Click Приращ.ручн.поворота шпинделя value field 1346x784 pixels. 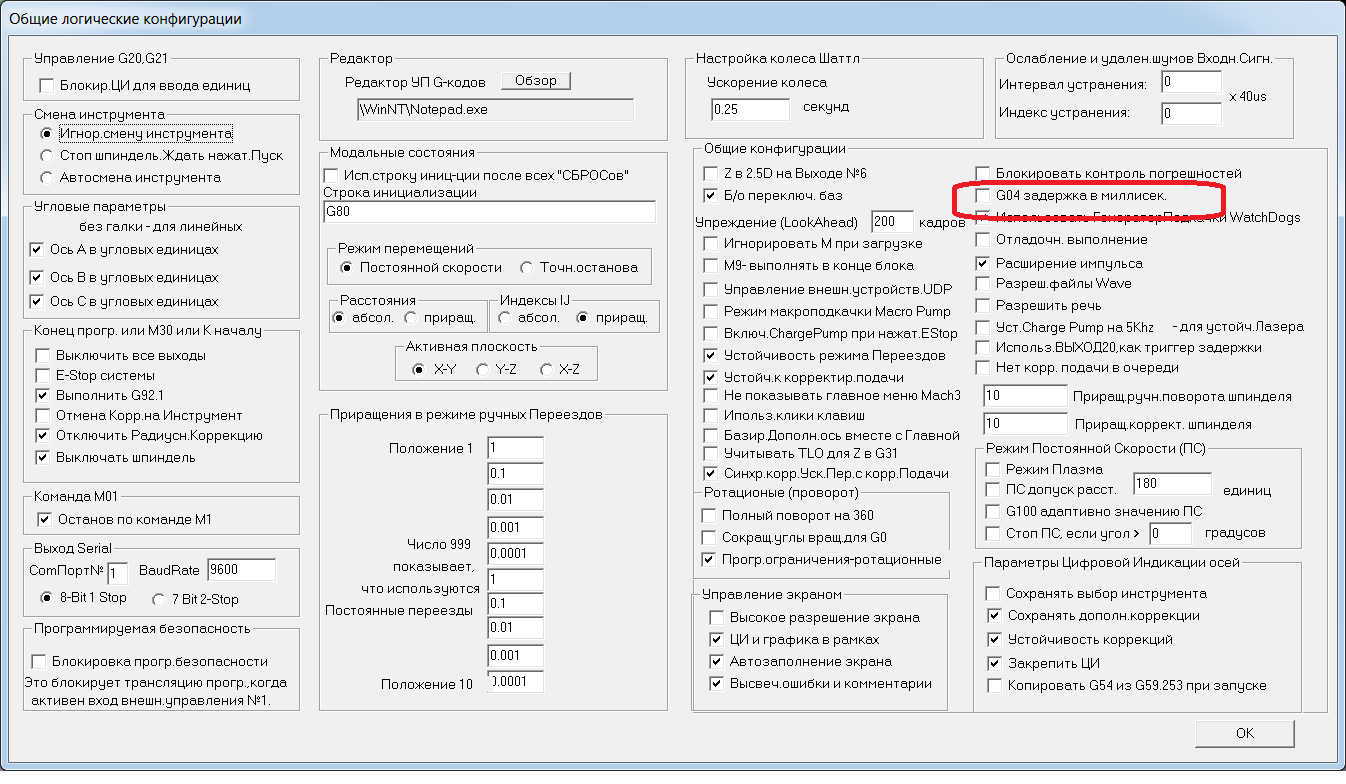1025,396
